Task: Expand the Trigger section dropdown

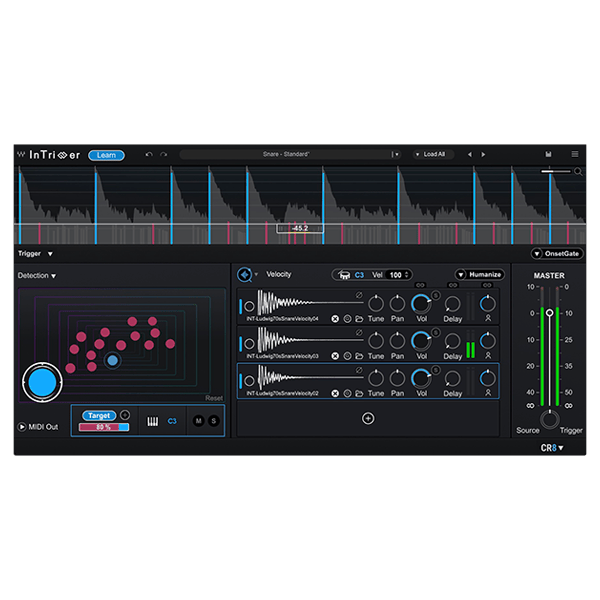Action: point(50,254)
